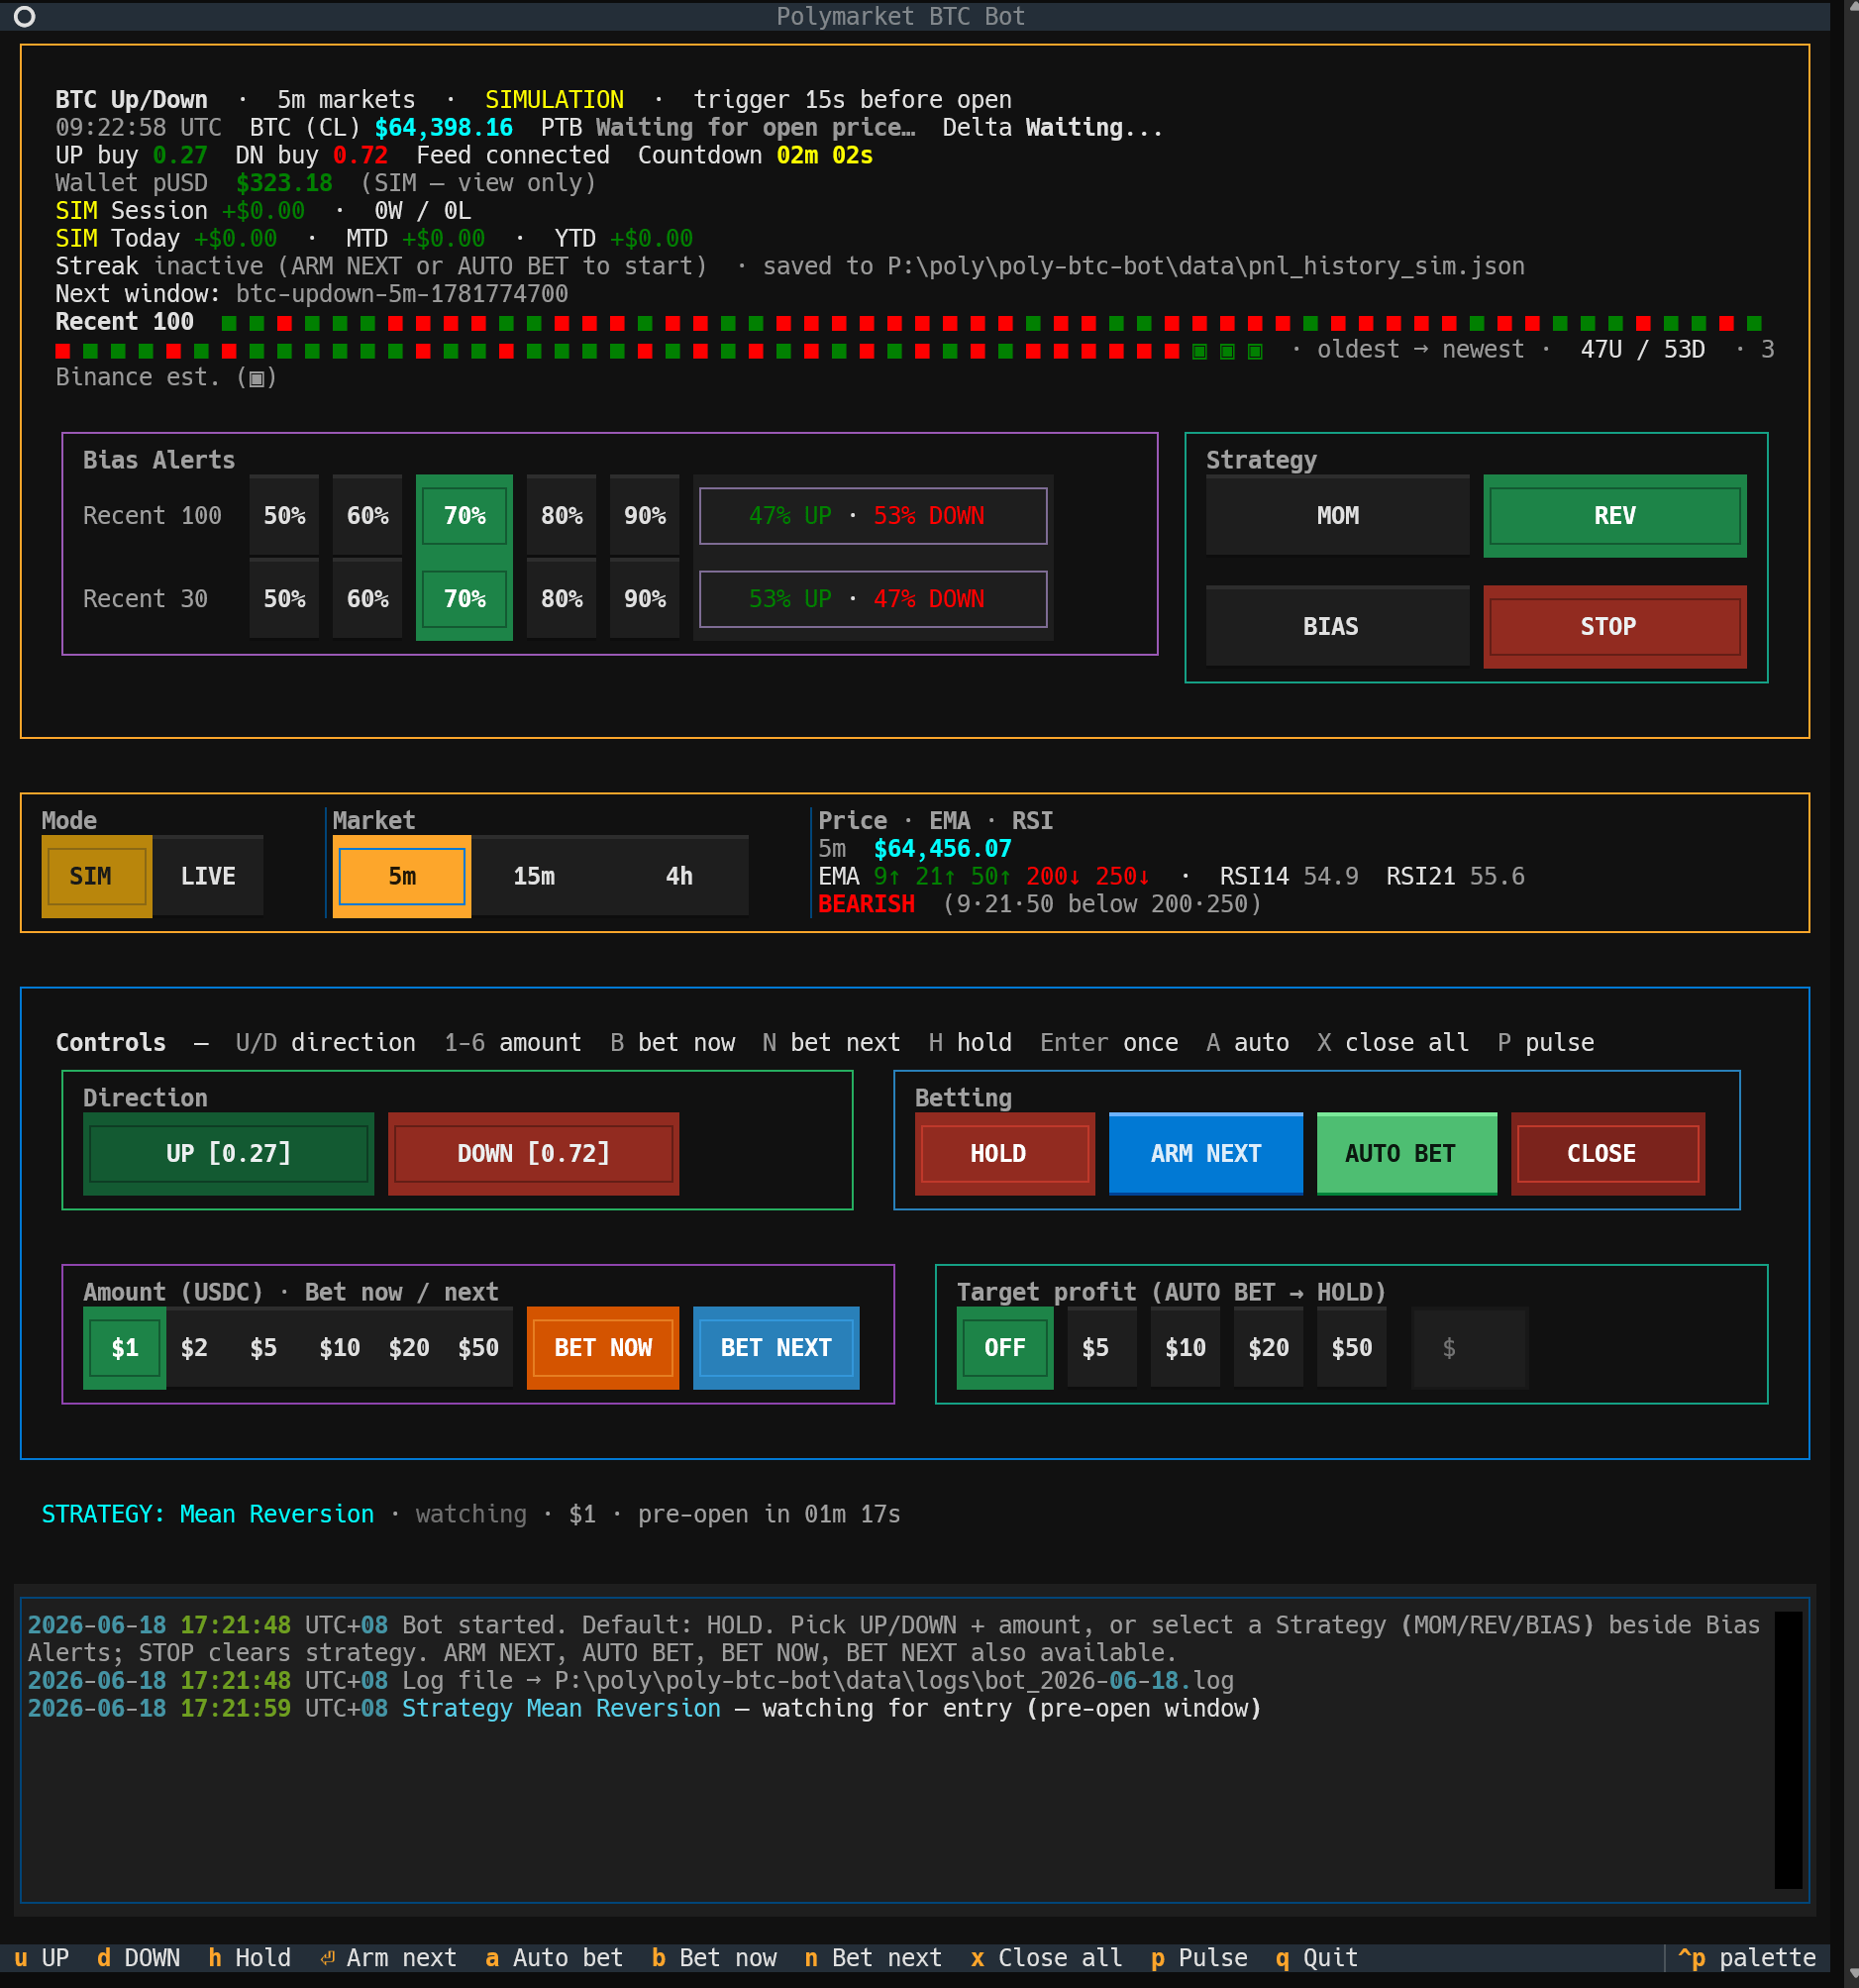Set target profit to OFF
The image size is (1859, 1988).
(1004, 1347)
